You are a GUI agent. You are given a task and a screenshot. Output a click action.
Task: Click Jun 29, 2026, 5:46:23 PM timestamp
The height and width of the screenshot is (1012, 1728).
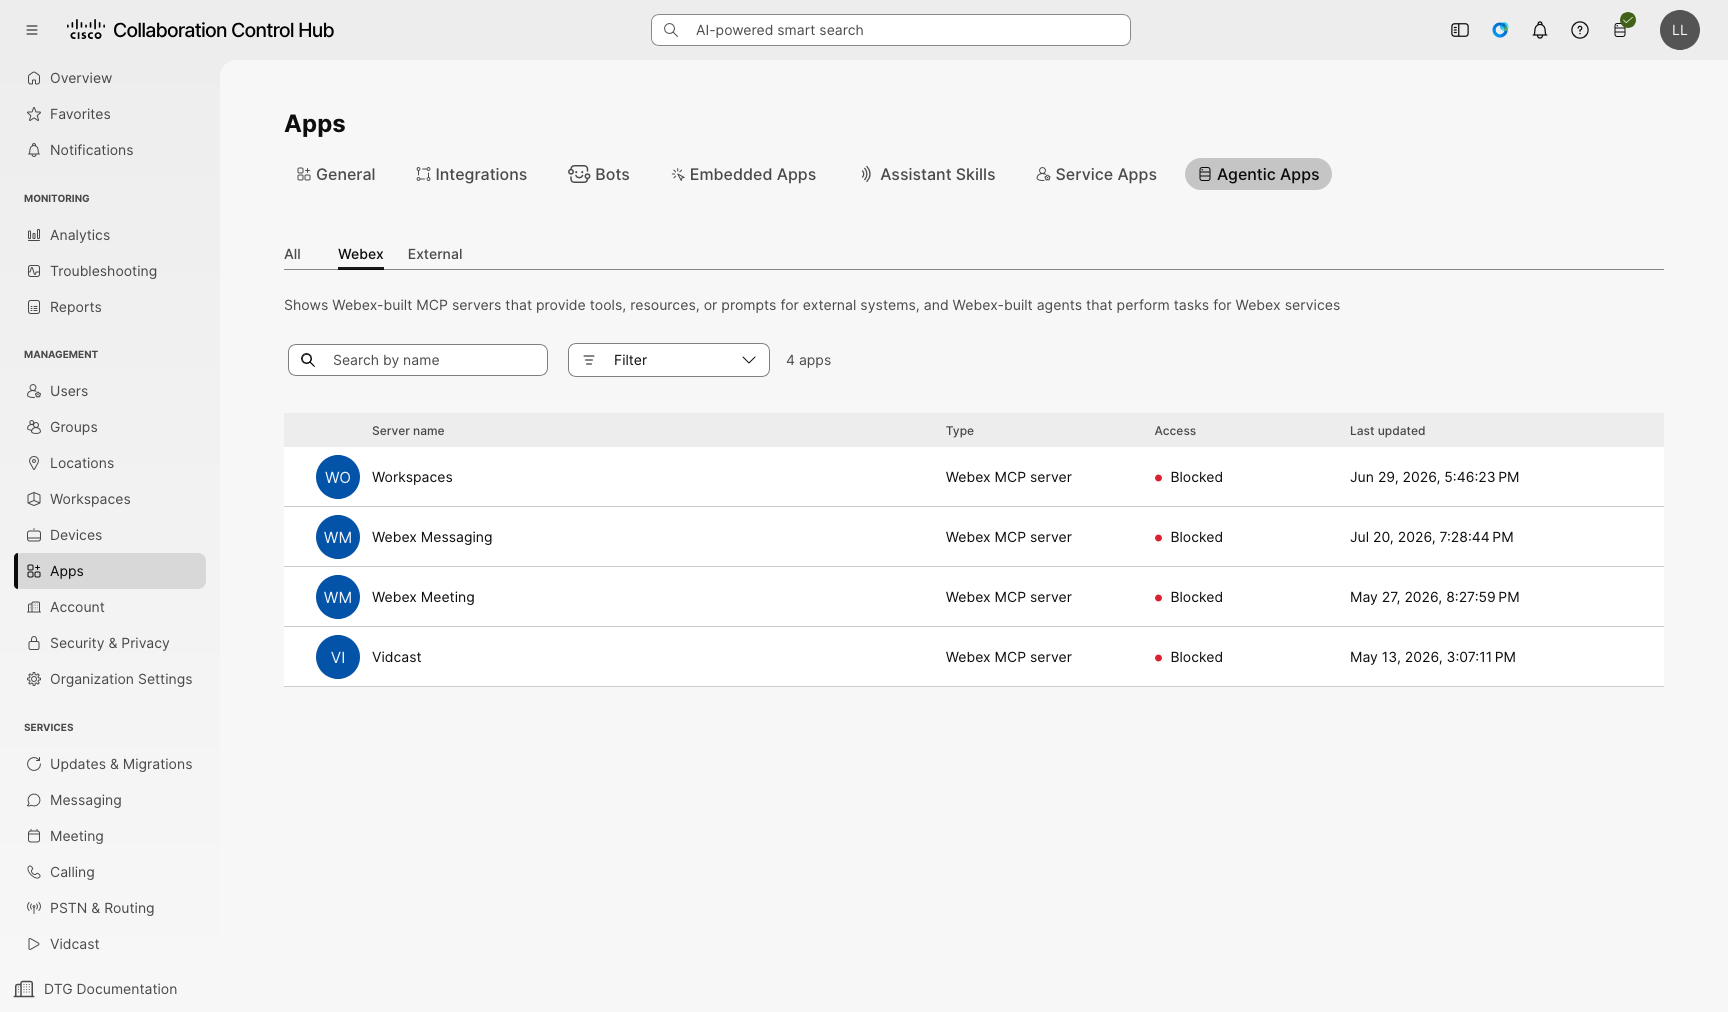click(x=1434, y=477)
